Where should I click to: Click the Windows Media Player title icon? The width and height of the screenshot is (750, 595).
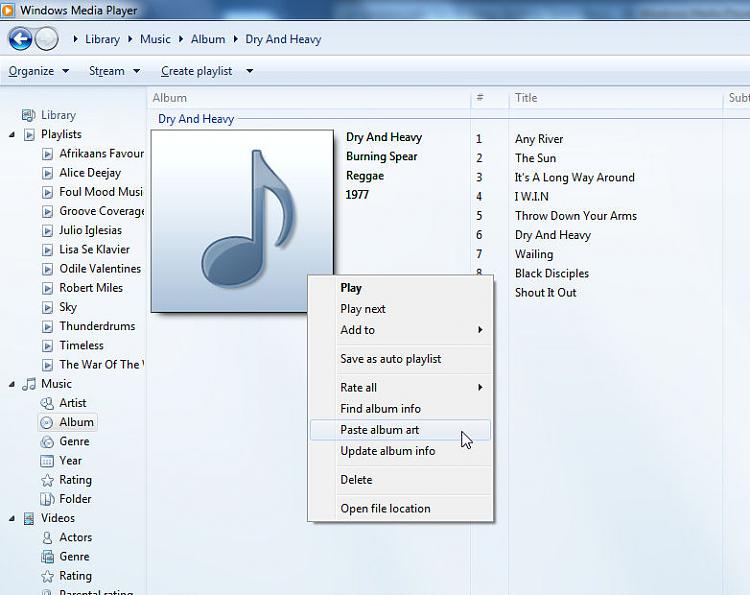click(x=7, y=10)
